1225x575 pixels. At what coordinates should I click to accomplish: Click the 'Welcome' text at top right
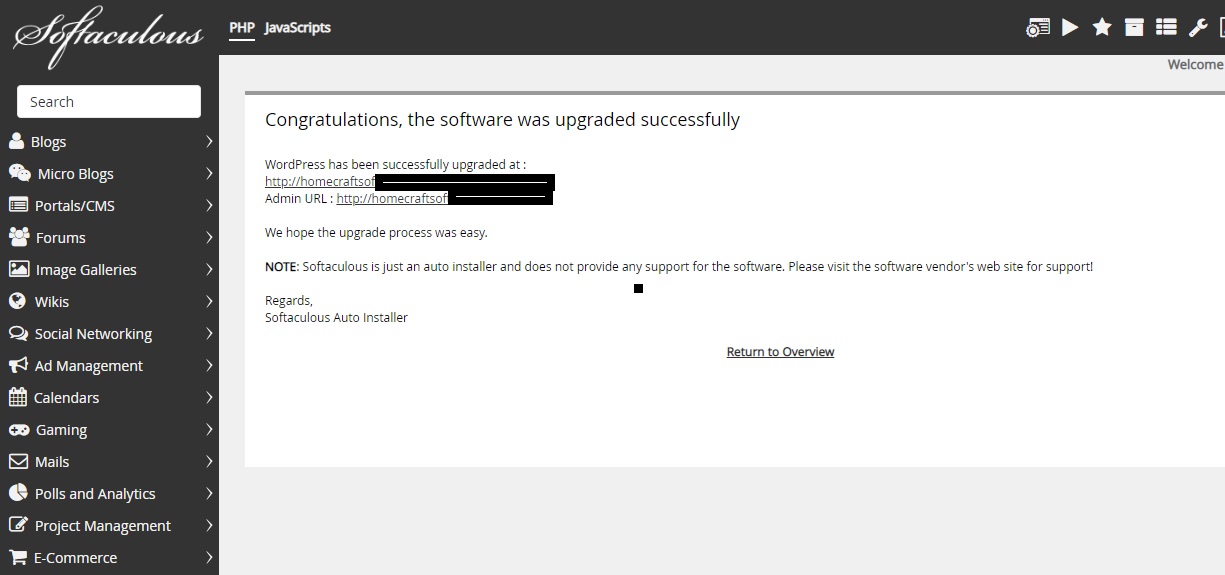[1195, 64]
